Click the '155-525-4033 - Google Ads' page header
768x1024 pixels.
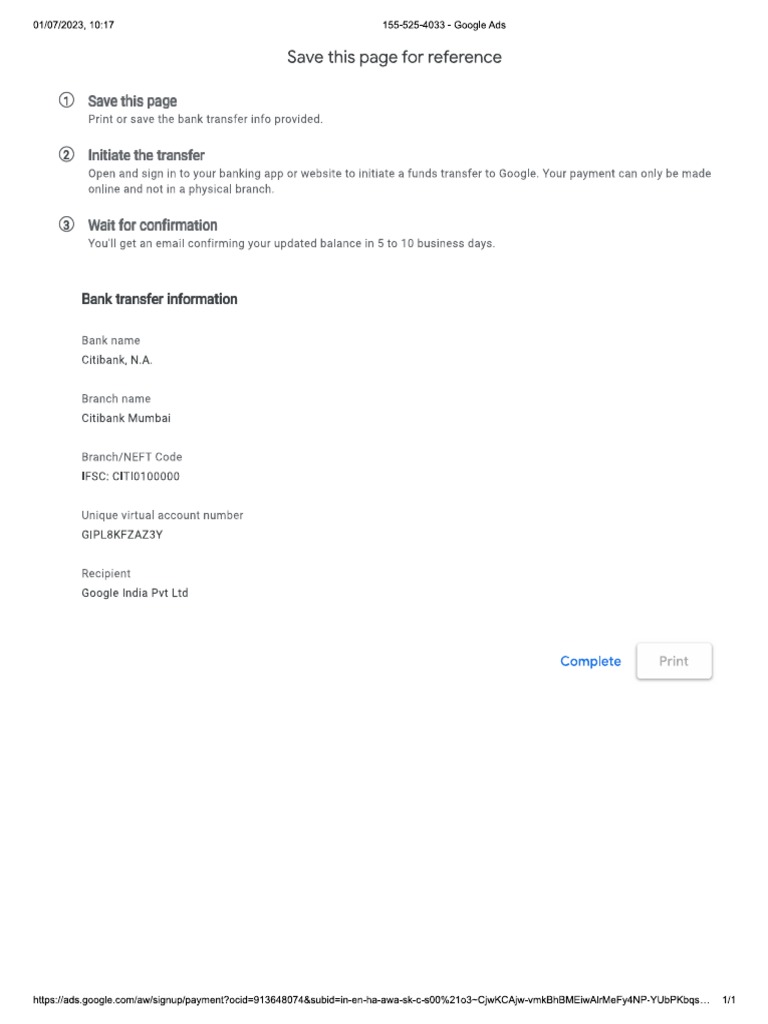click(444, 25)
